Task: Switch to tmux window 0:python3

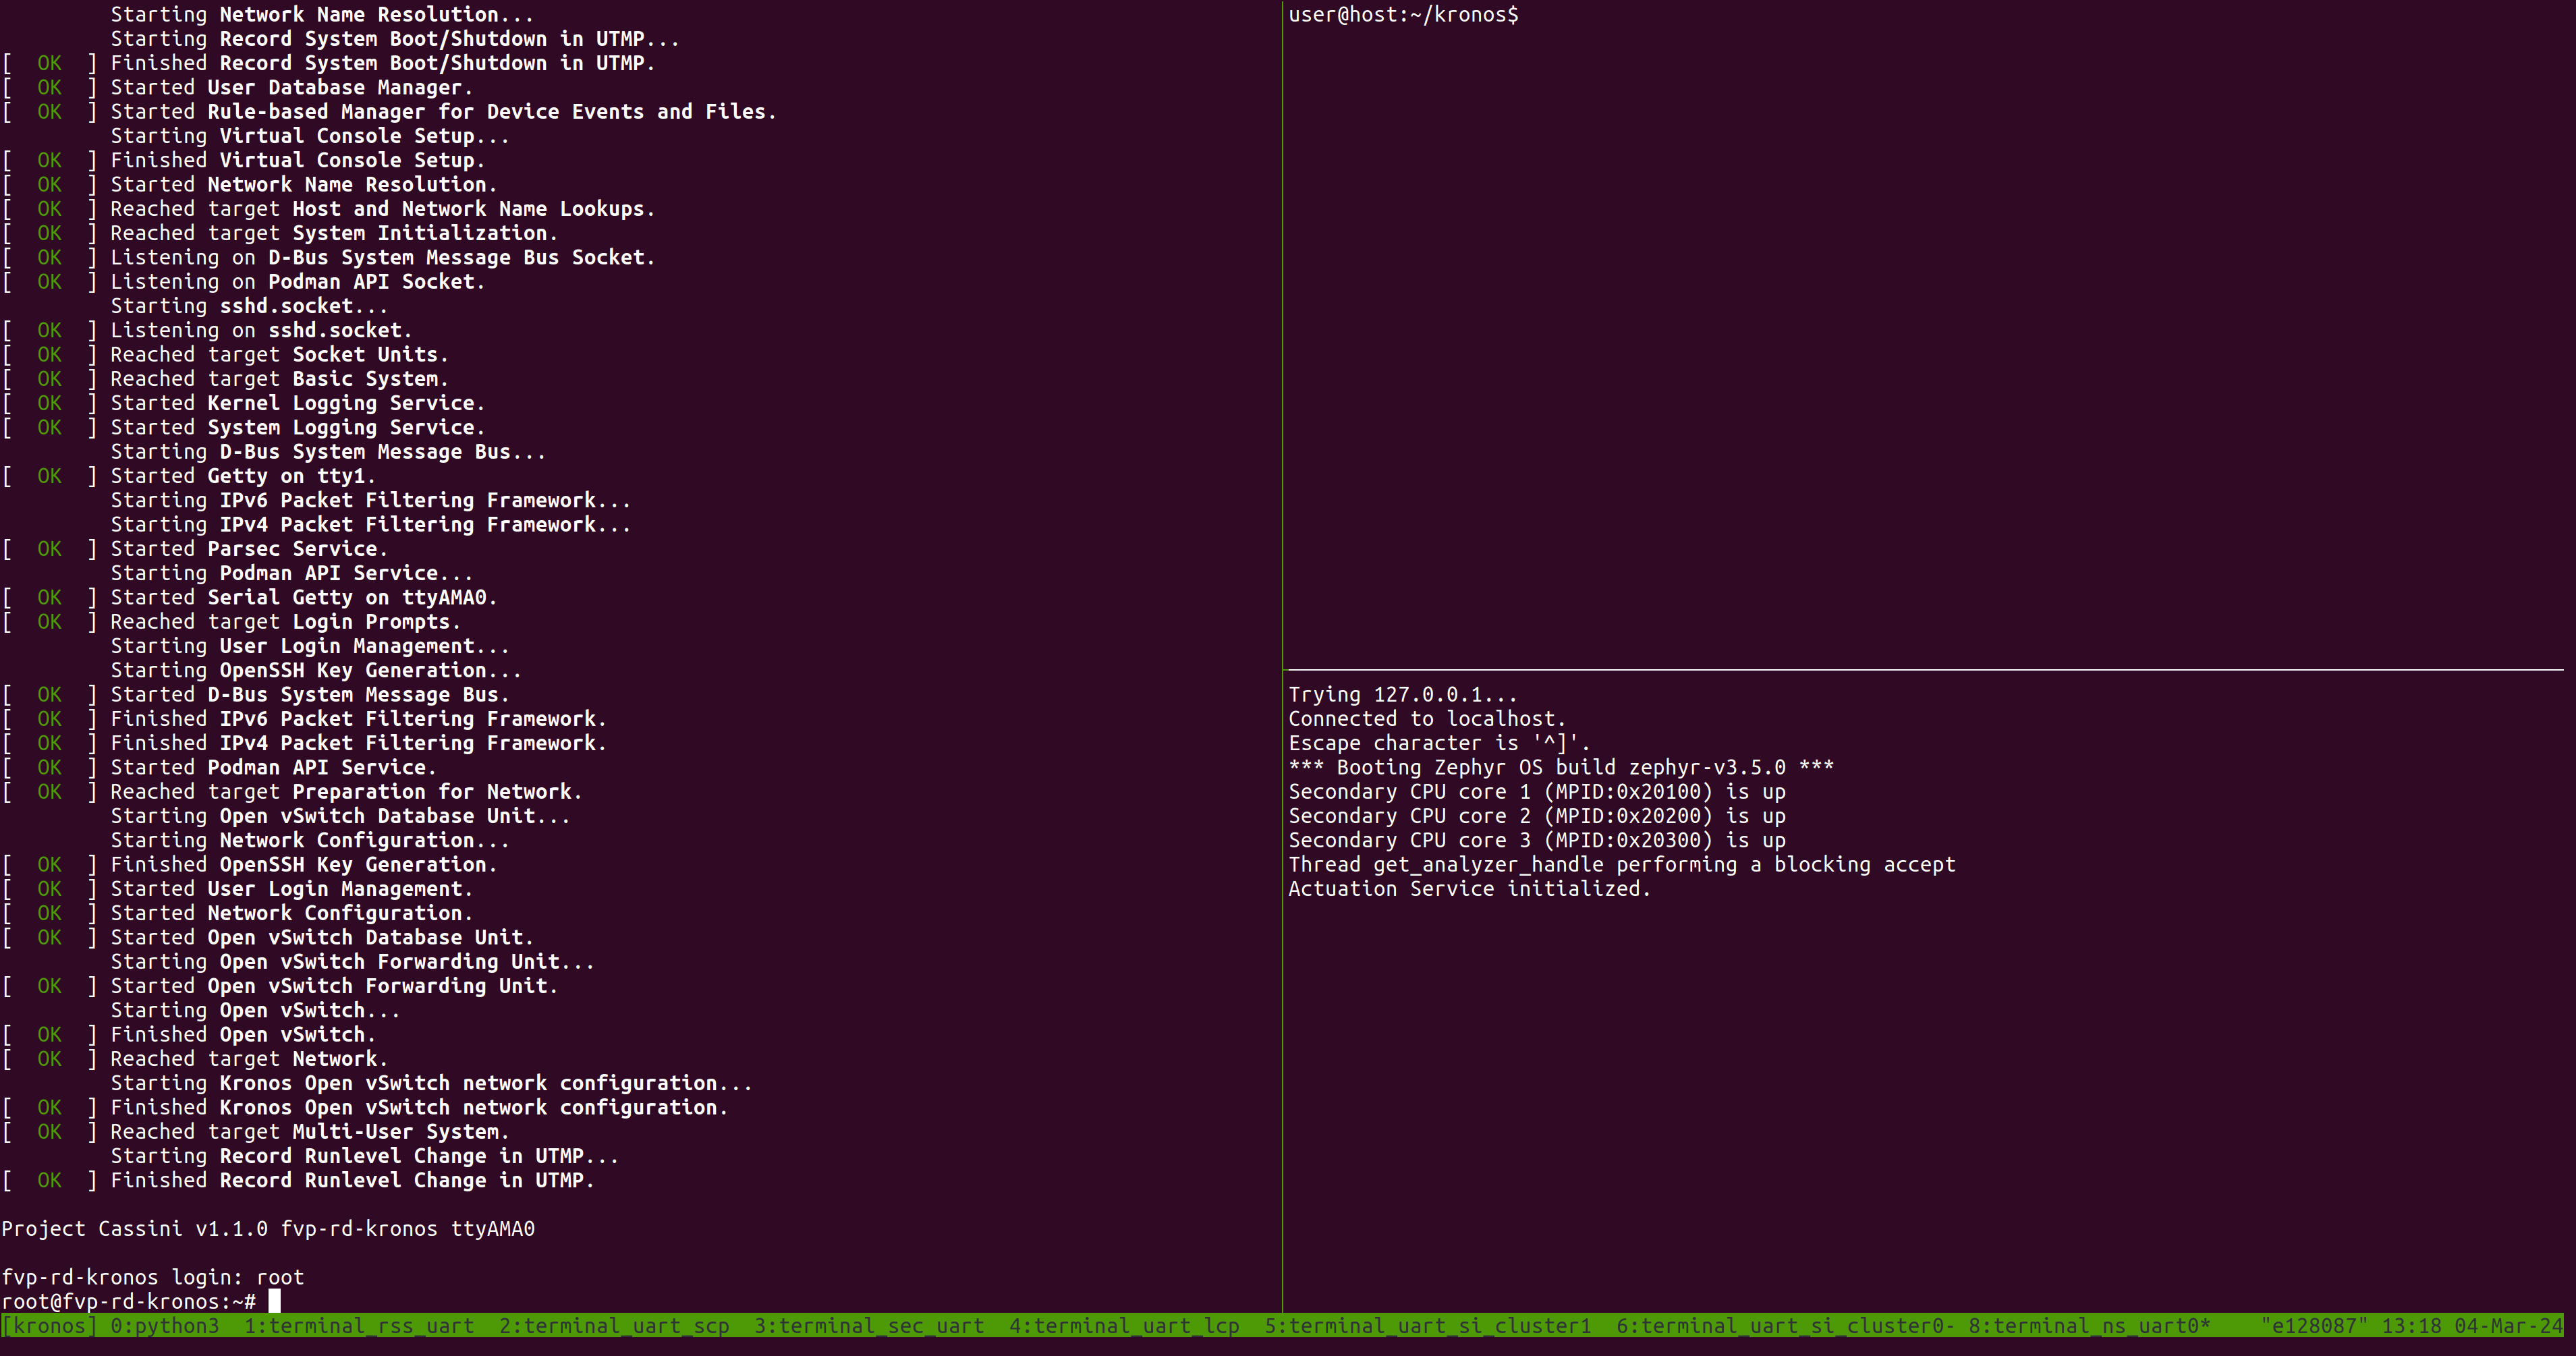Action: tap(165, 1326)
